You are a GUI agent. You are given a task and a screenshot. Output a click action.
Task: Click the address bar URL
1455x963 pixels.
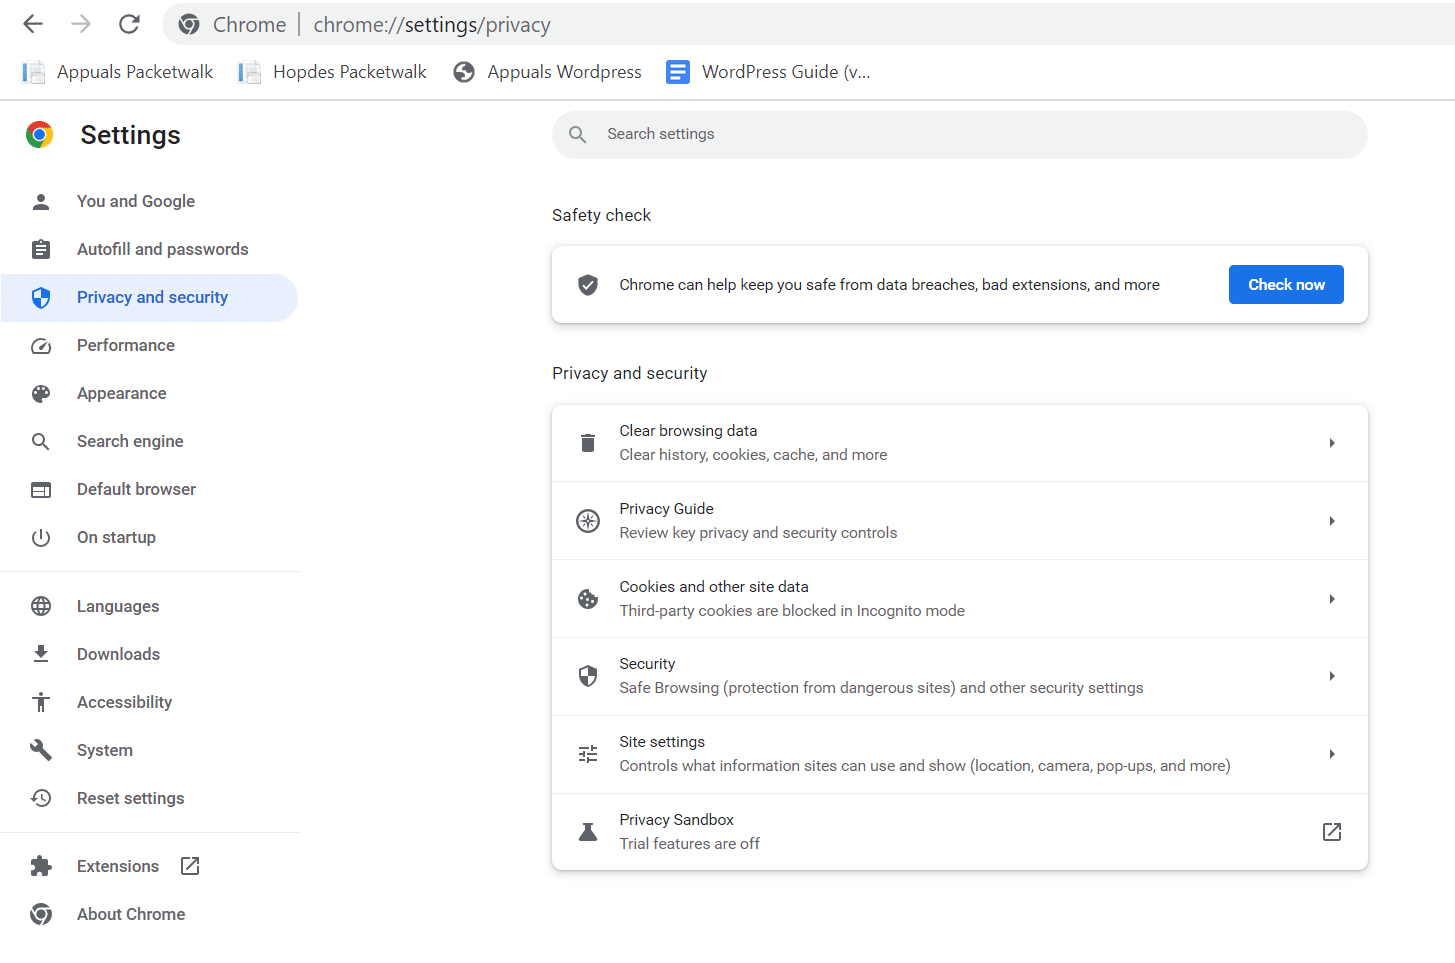(x=432, y=25)
